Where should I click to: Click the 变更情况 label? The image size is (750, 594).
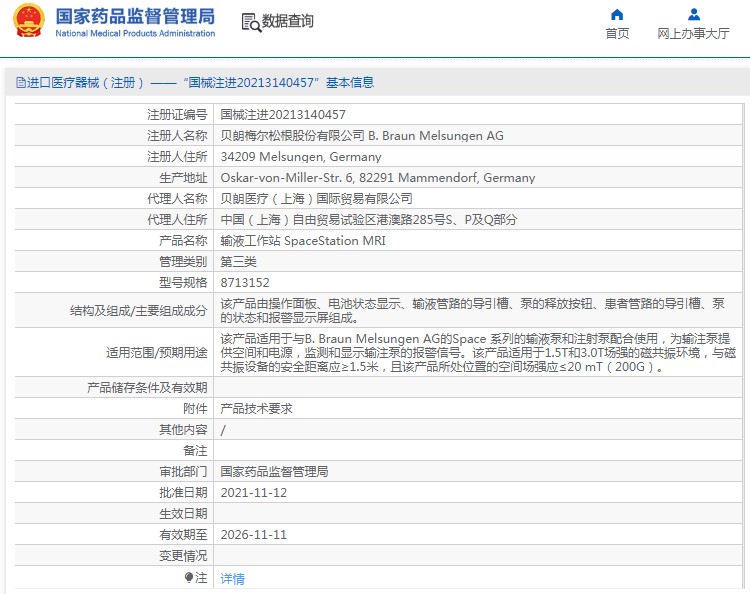183,556
